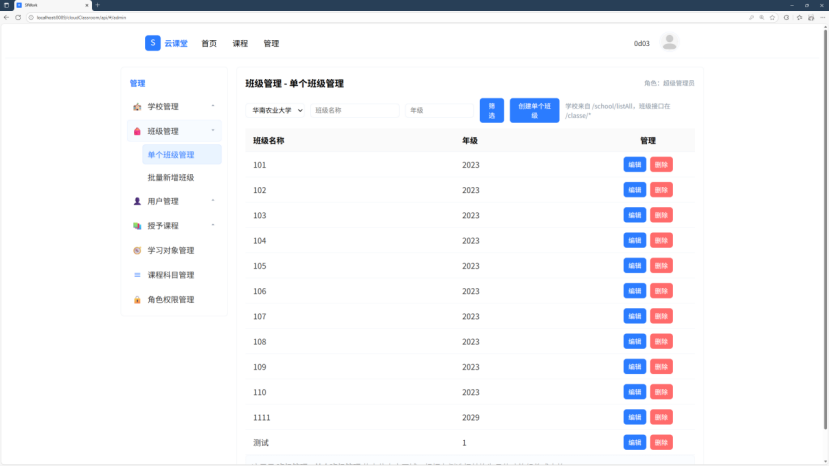Delete class 1111
The height and width of the screenshot is (467, 830).
tap(661, 417)
